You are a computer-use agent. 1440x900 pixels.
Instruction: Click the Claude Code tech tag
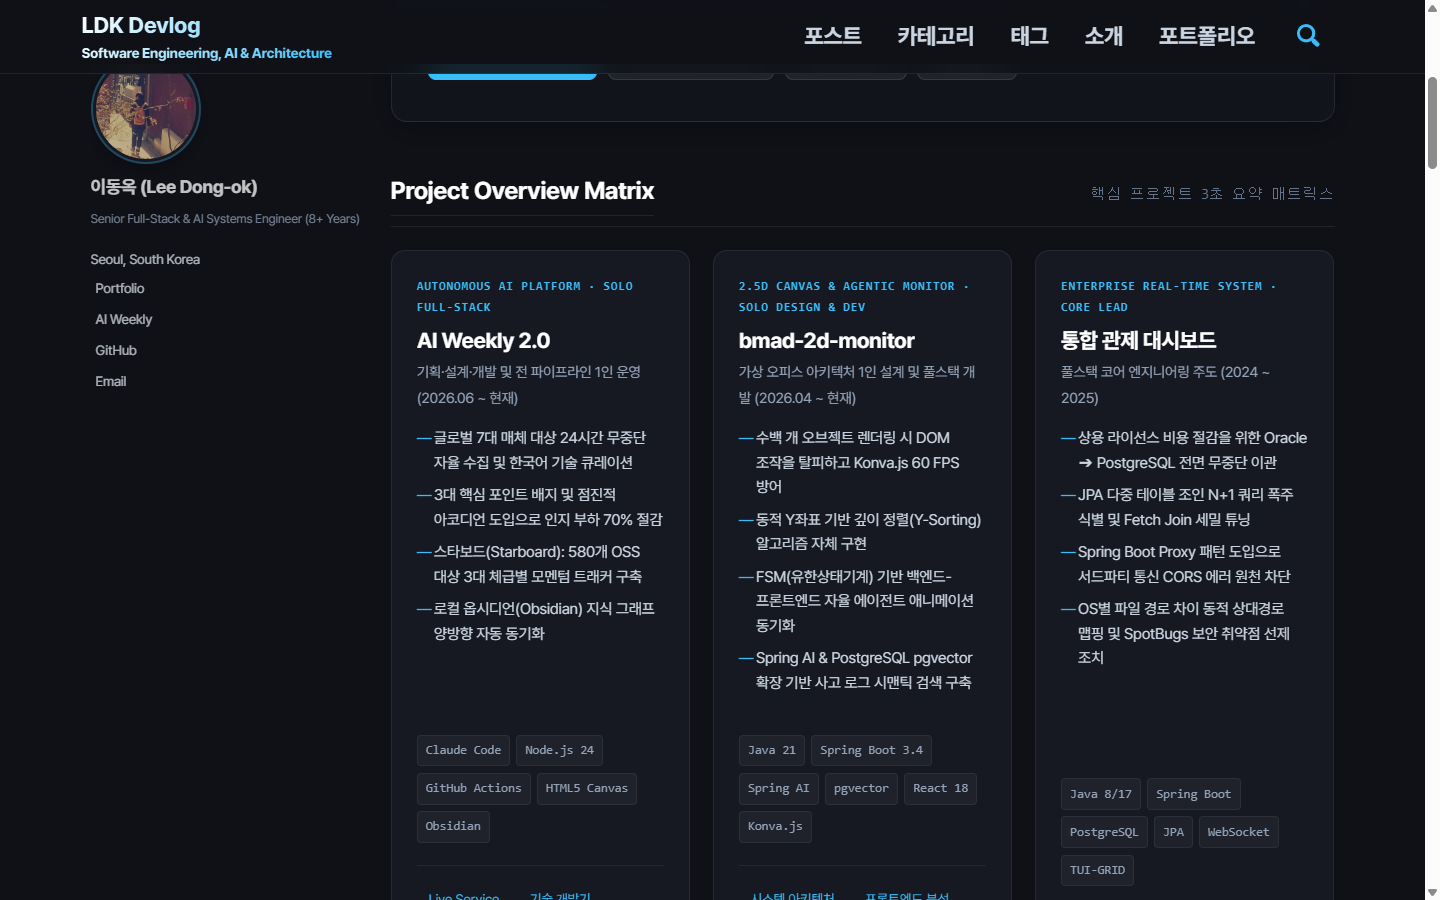coord(463,750)
